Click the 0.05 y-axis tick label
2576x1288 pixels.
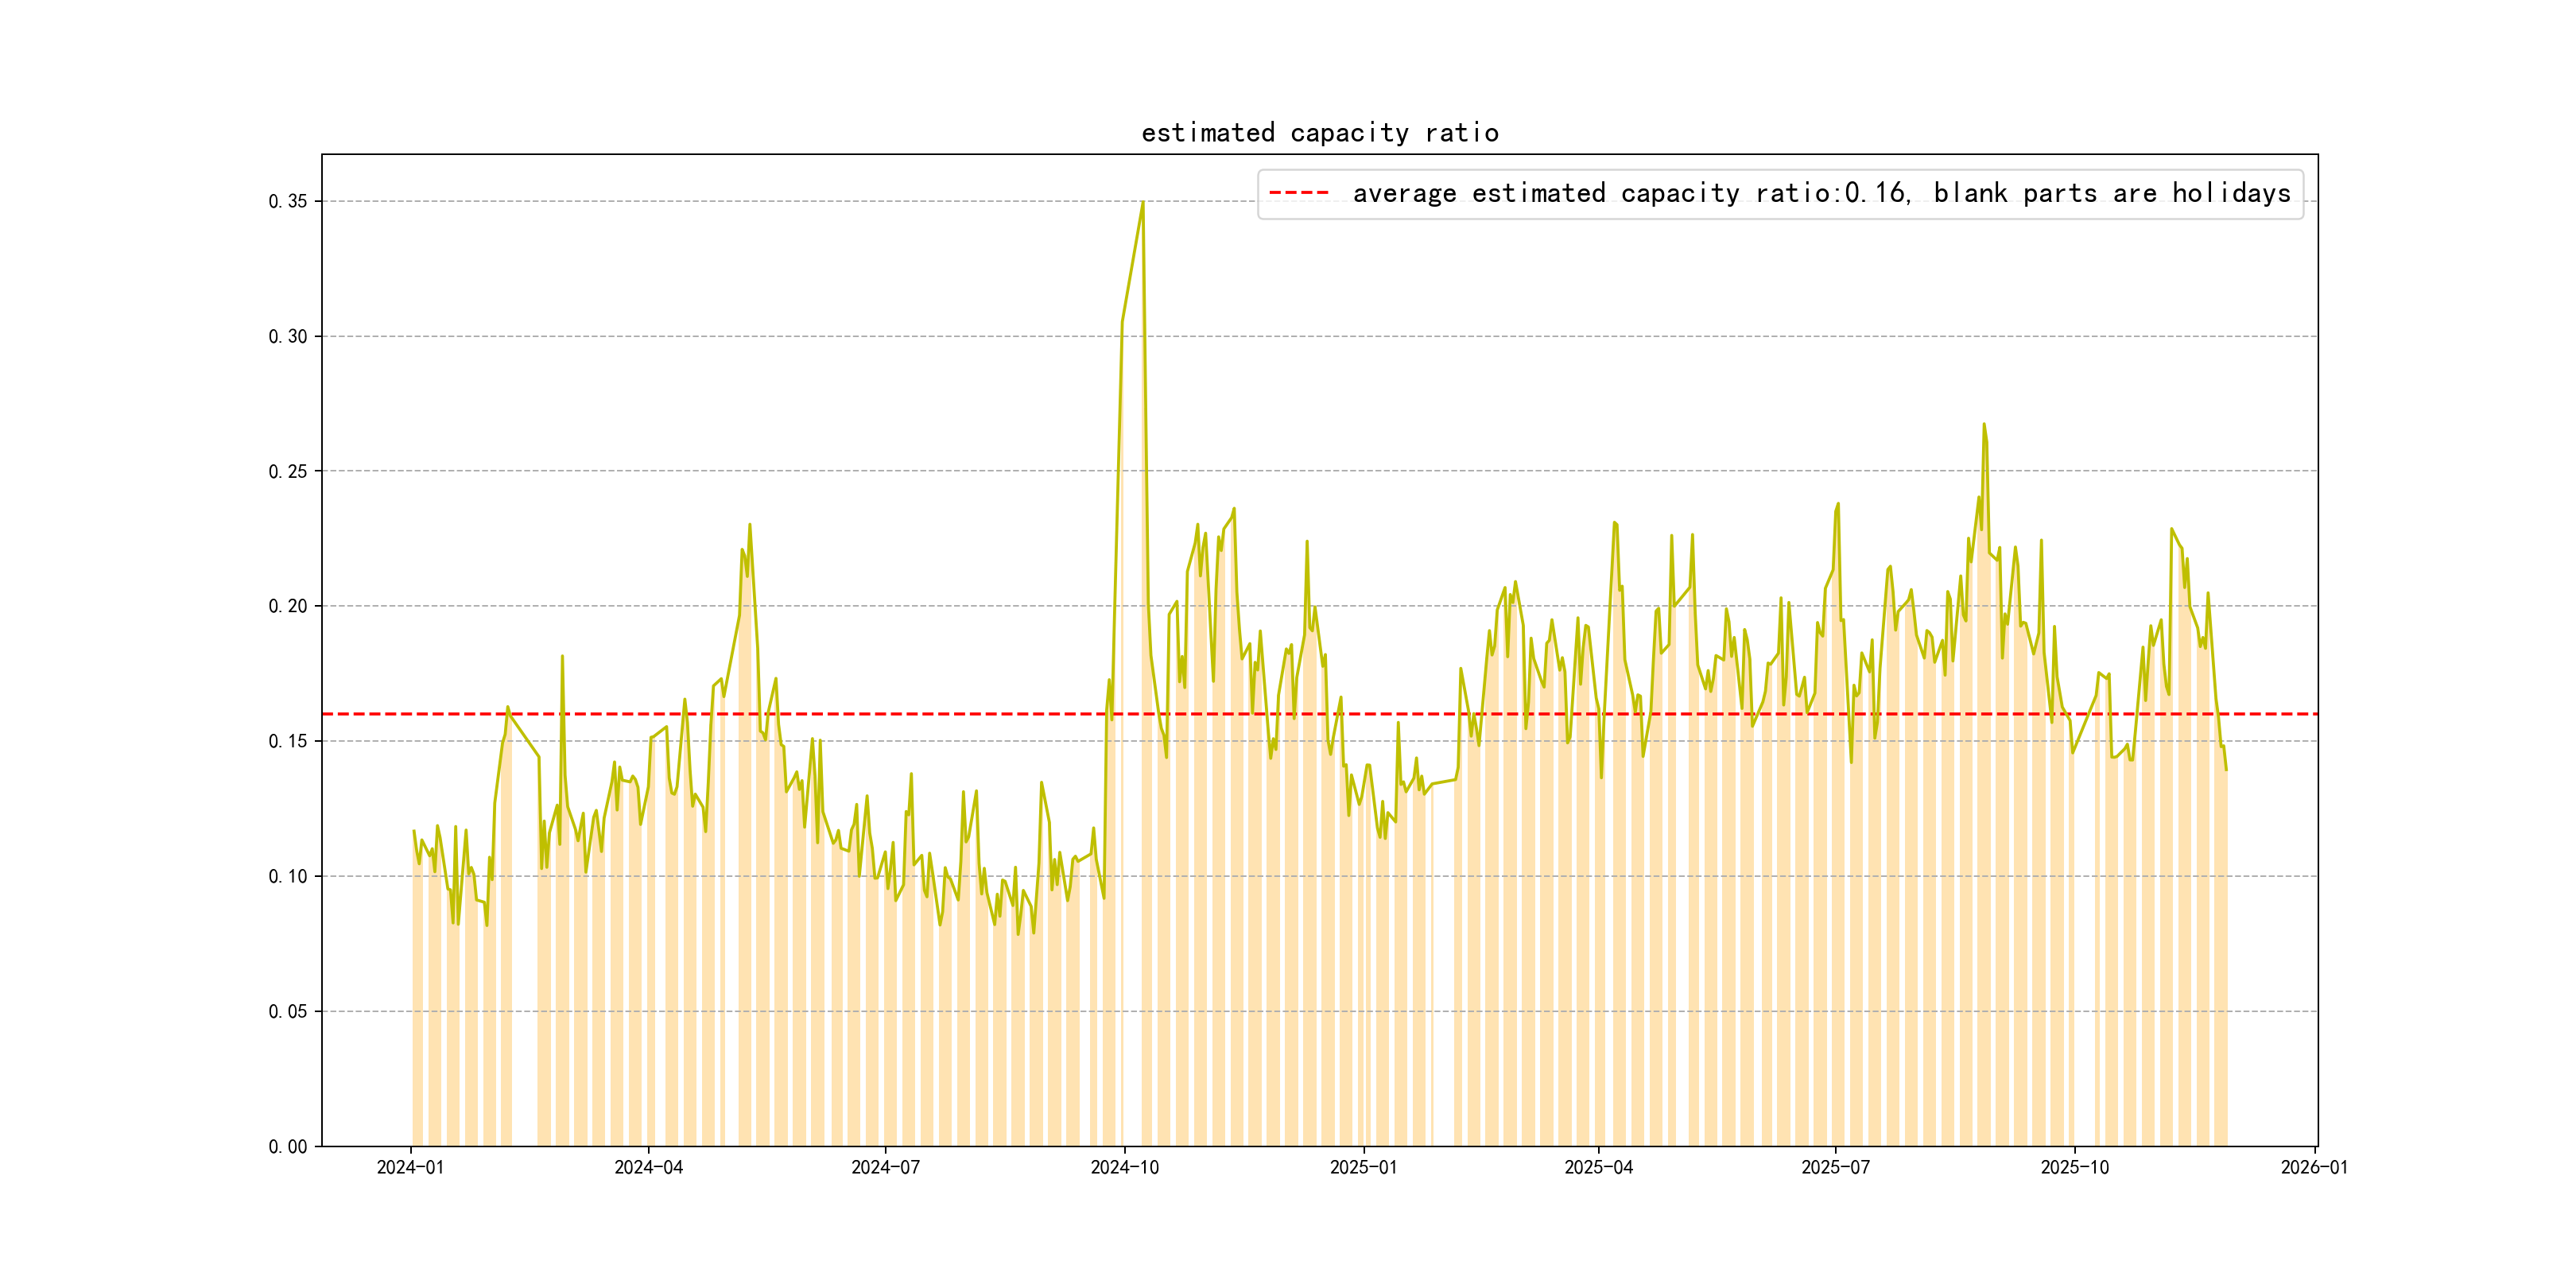click(x=288, y=1012)
